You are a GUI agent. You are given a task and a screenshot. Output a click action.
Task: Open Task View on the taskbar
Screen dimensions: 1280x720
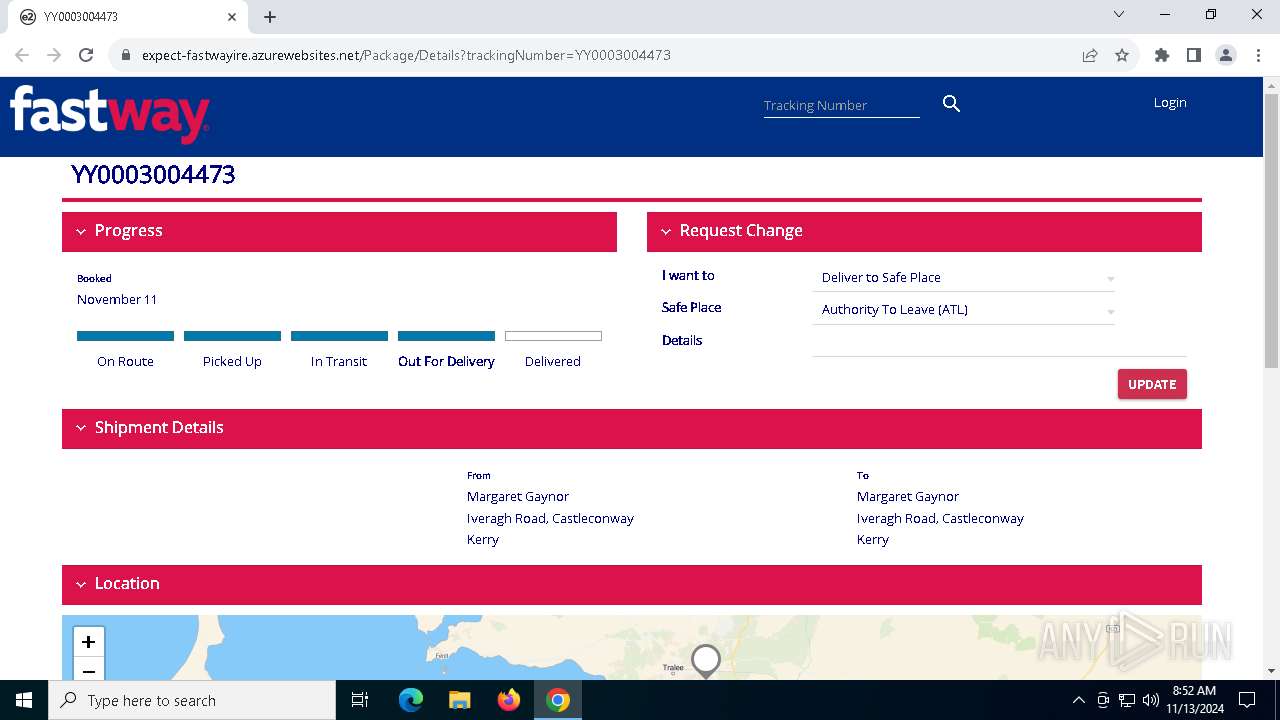click(x=360, y=700)
